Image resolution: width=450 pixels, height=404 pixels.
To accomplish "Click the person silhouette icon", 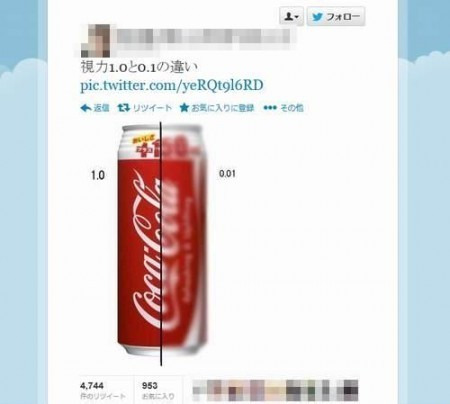I will [x=289, y=16].
